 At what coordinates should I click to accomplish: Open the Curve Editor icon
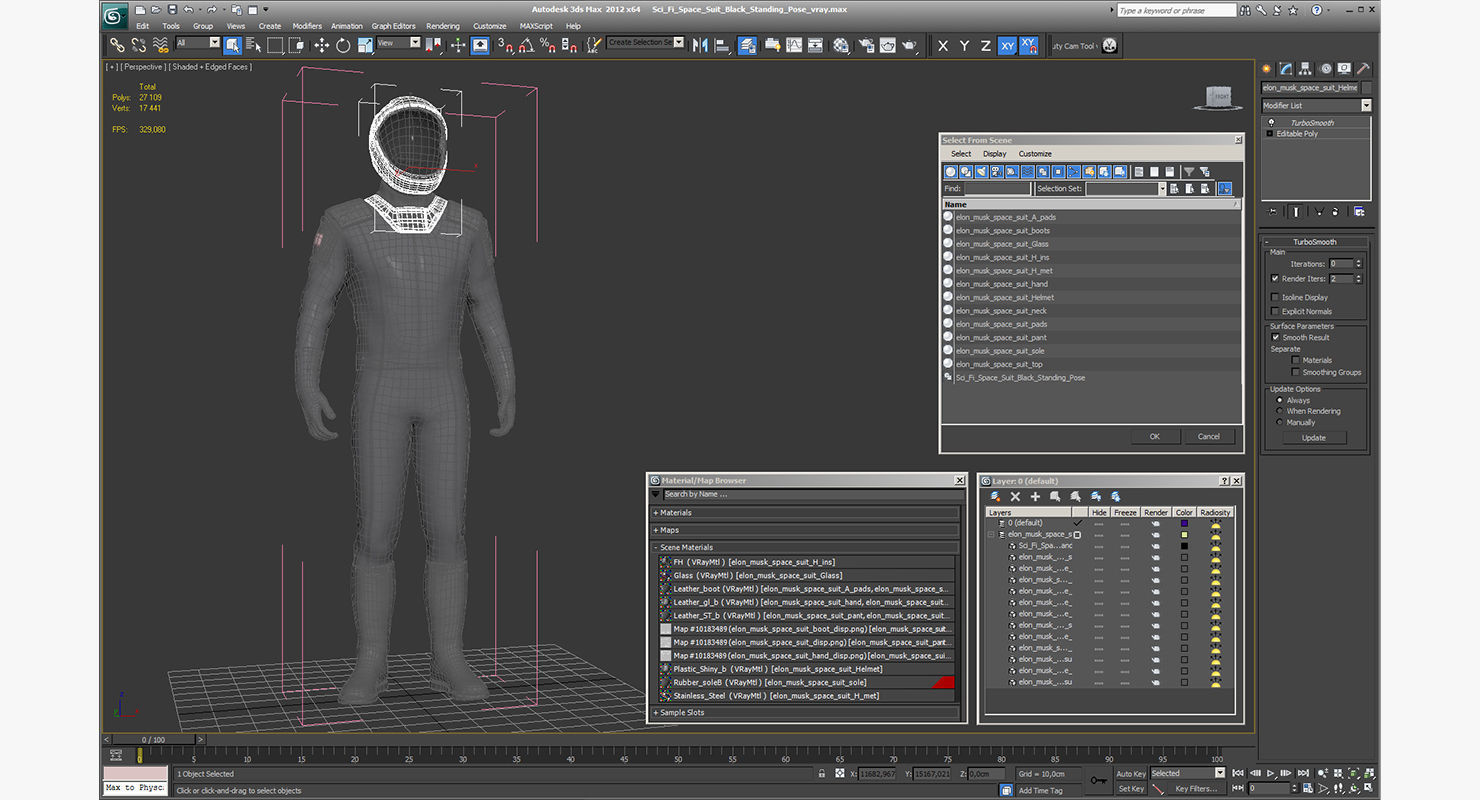794,45
